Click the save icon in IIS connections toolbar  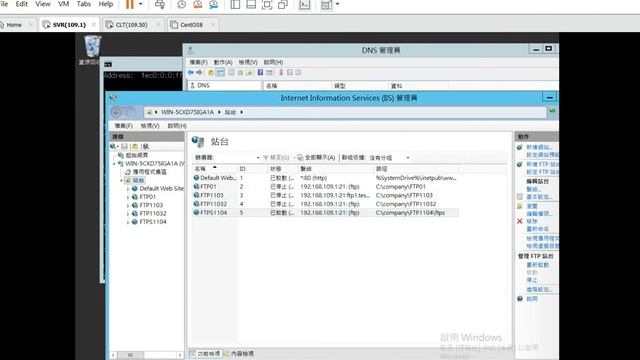(x=124, y=146)
